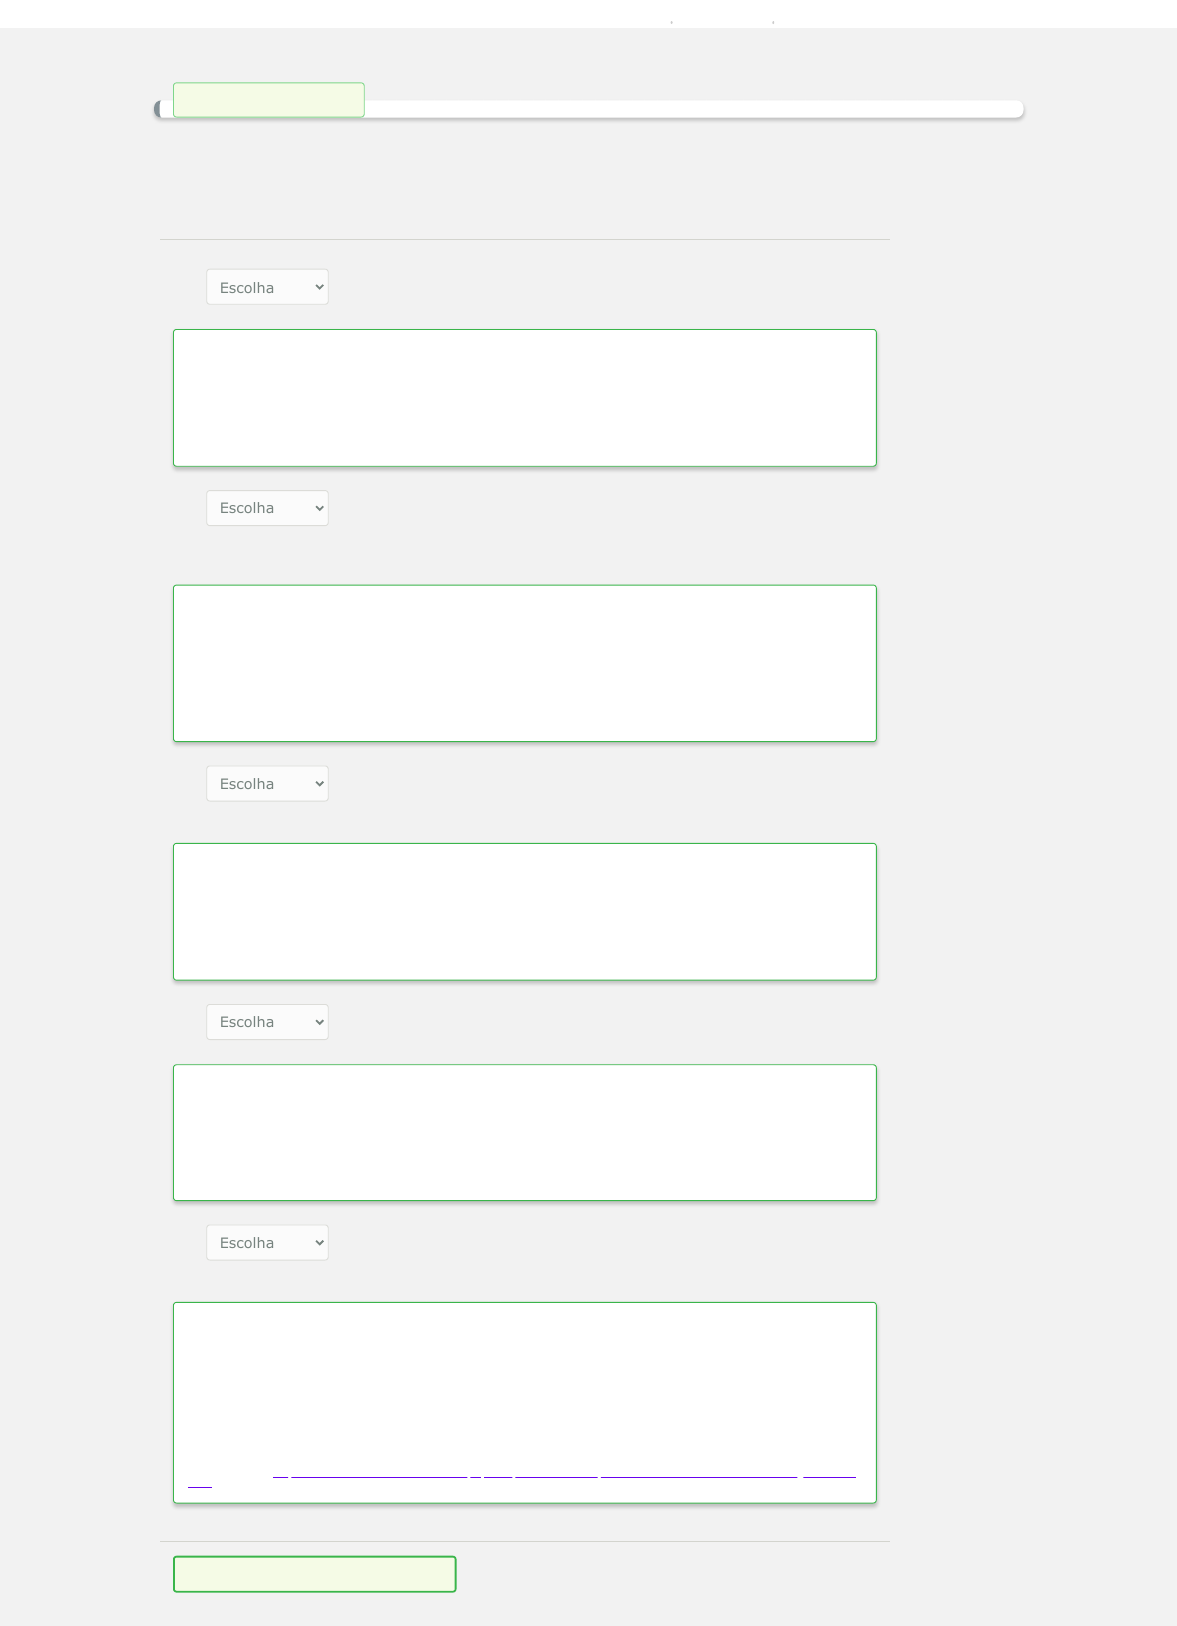This screenshot has width=1177, height=1626.
Task: Open the third Escolha dropdown
Action: (267, 784)
